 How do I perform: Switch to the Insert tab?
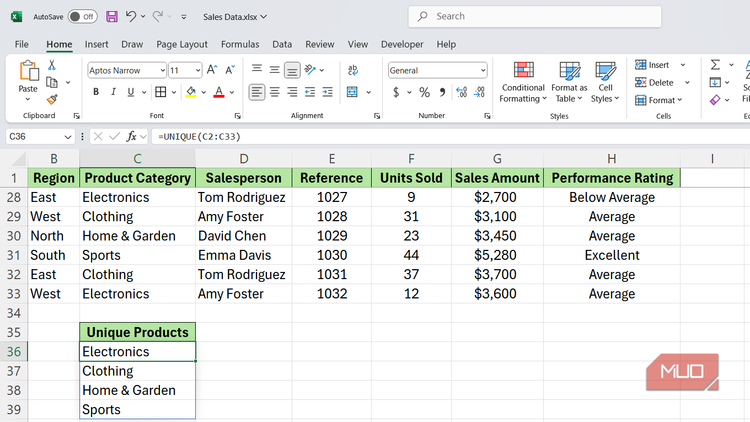click(x=96, y=44)
